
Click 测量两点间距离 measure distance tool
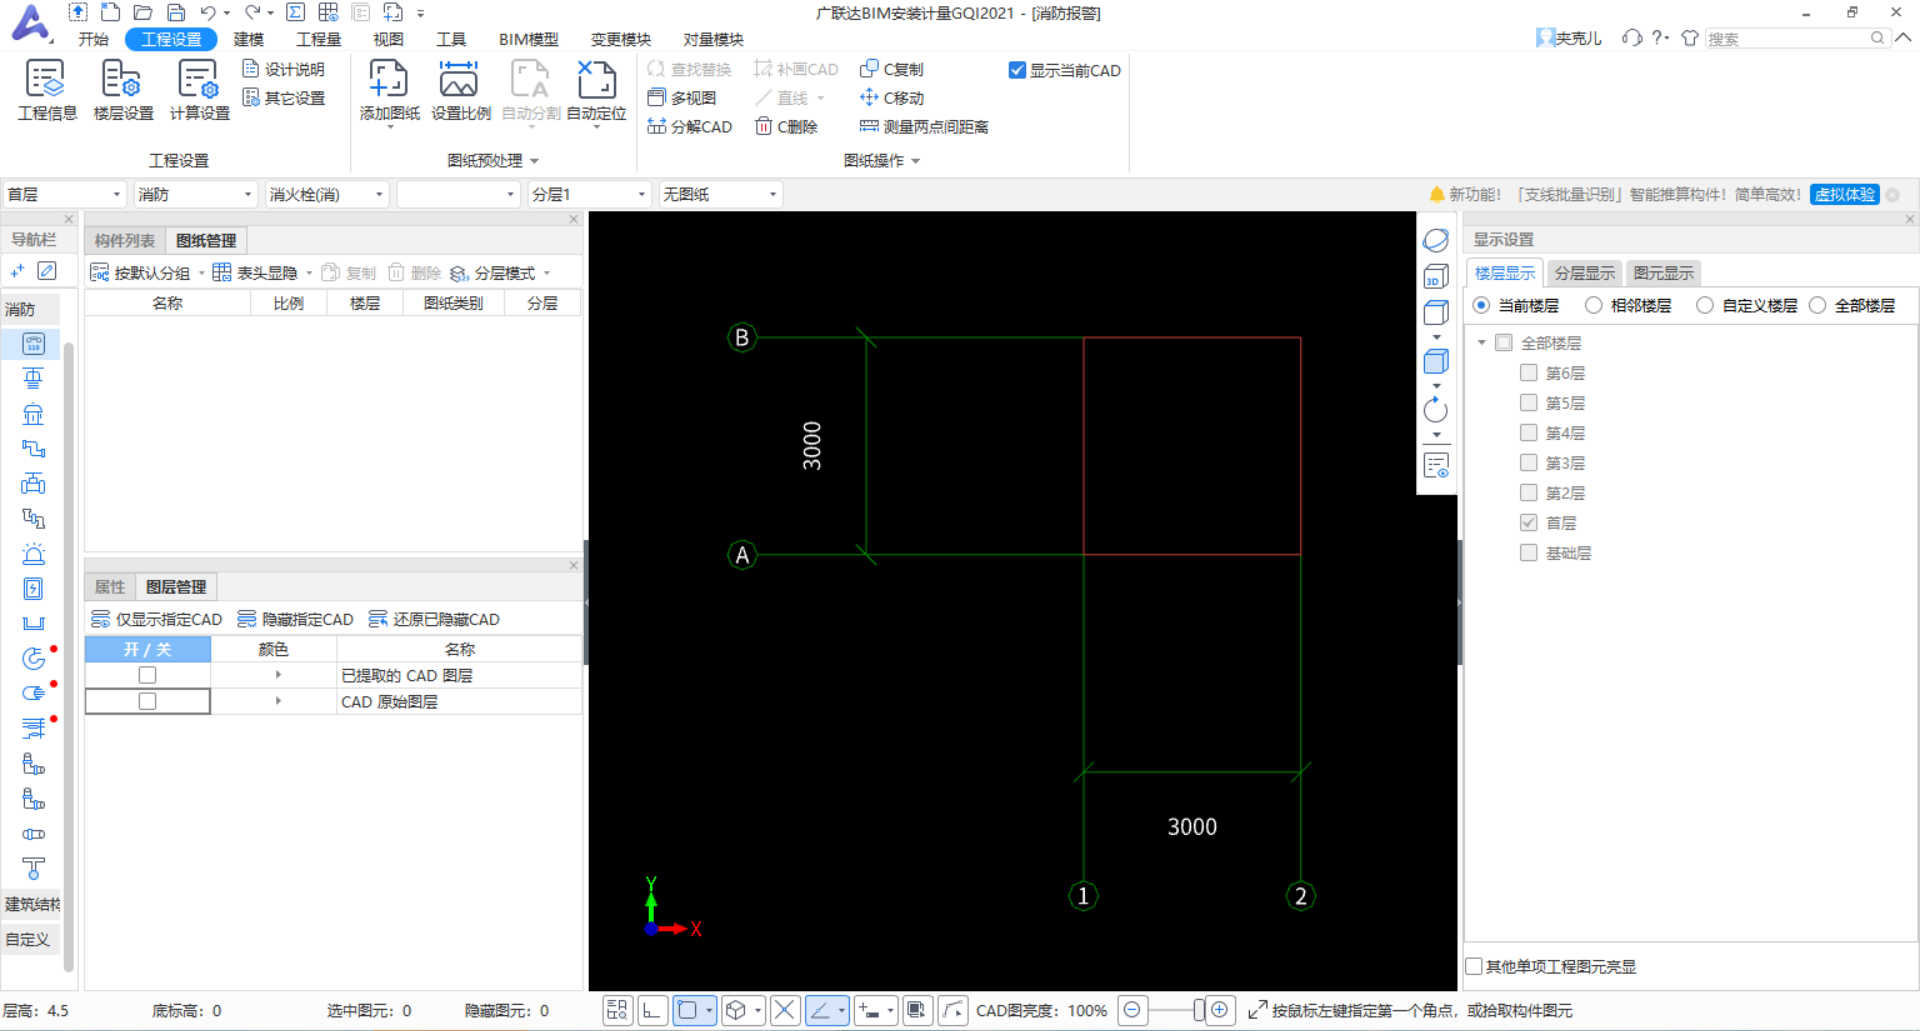coord(924,127)
